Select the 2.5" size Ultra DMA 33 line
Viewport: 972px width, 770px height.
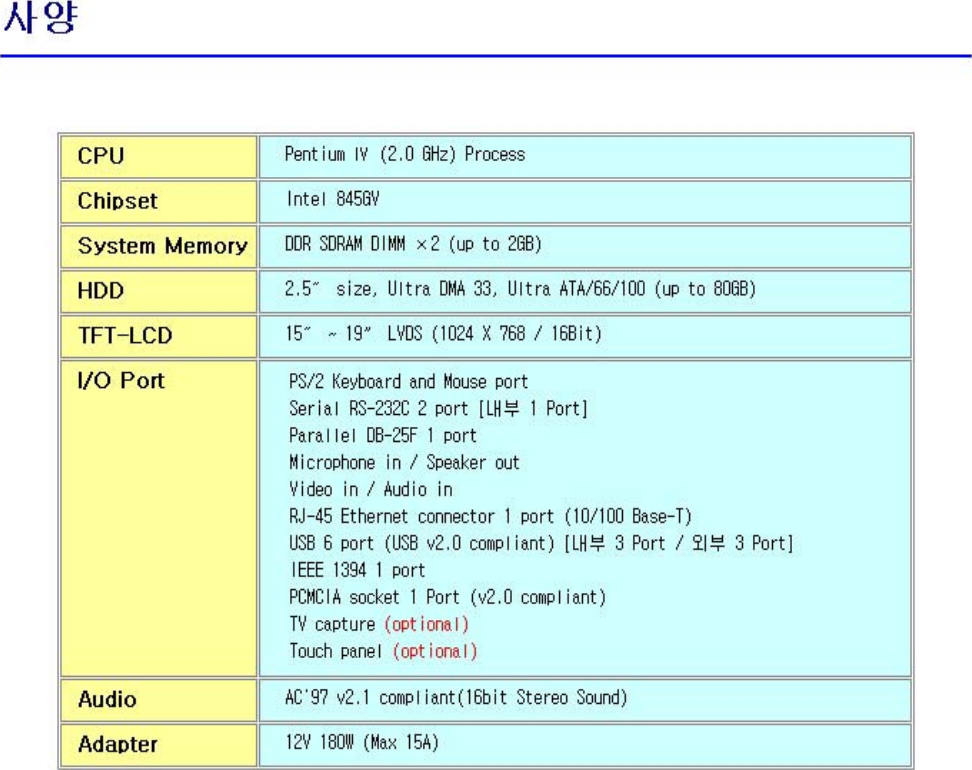coord(520,289)
